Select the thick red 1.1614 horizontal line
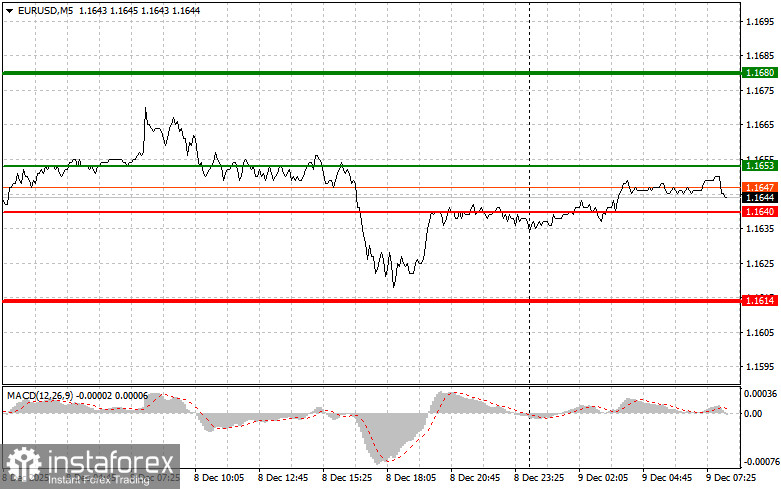Image resolution: width=781 pixels, height=489 pixels. (x=372, y=301)
